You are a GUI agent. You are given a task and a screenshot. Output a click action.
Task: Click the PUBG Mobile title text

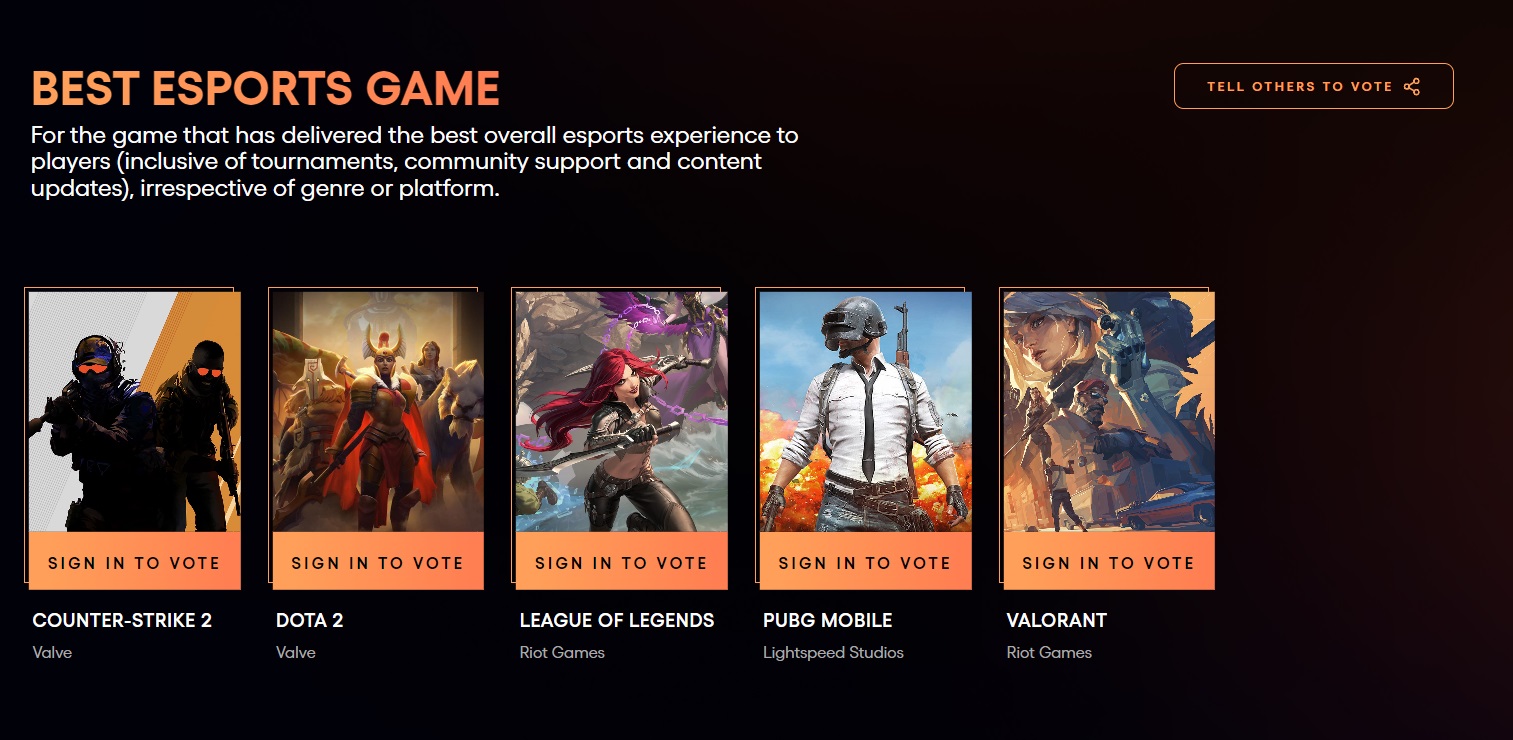(827, 620)
